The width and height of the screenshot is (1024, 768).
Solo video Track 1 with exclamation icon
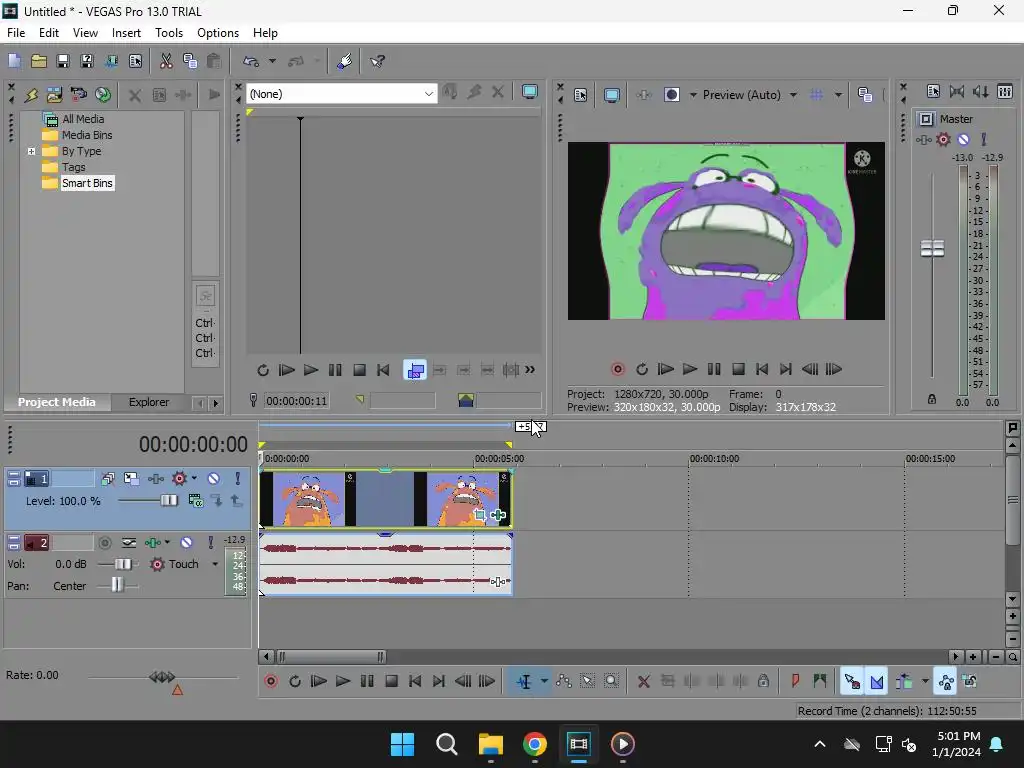(x=238, y=479)
